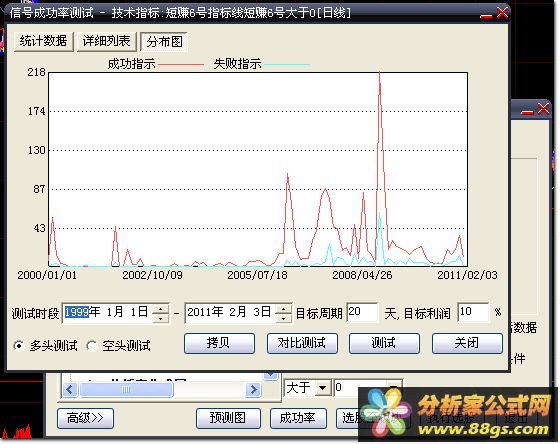This screenshot has width=560, height=444.
Task: Minimize the background dialog window
Action: (x=527, y=110)
